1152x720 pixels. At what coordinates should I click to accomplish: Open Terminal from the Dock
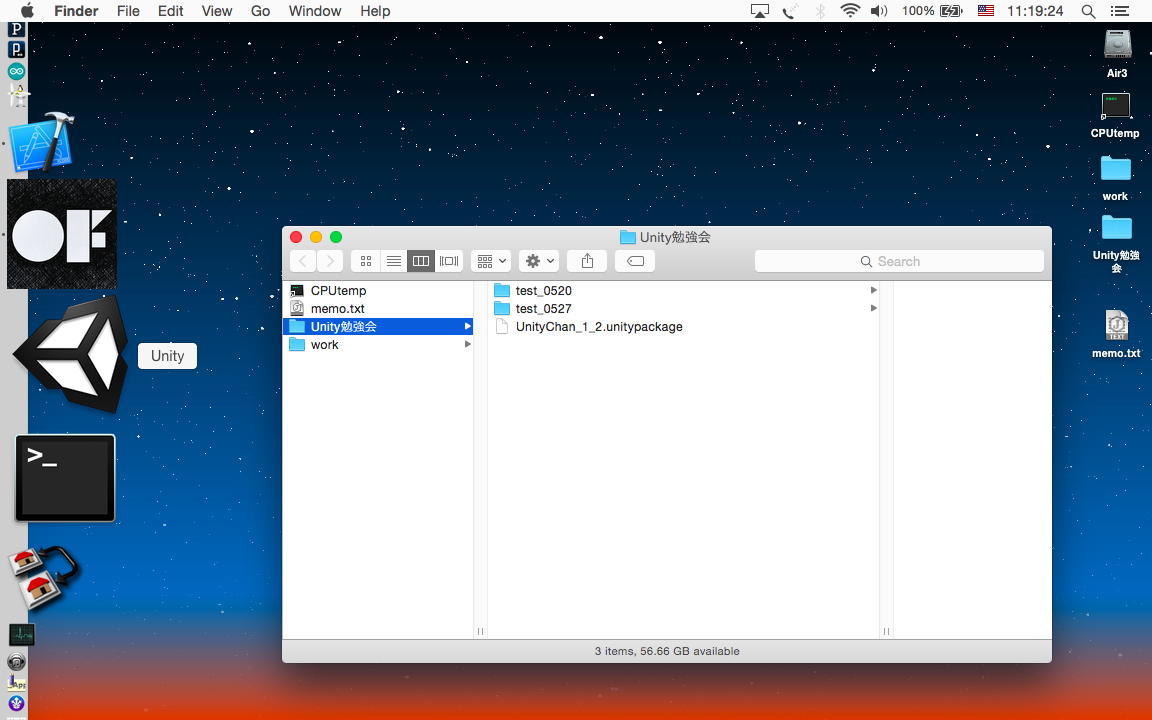(65, 478)
